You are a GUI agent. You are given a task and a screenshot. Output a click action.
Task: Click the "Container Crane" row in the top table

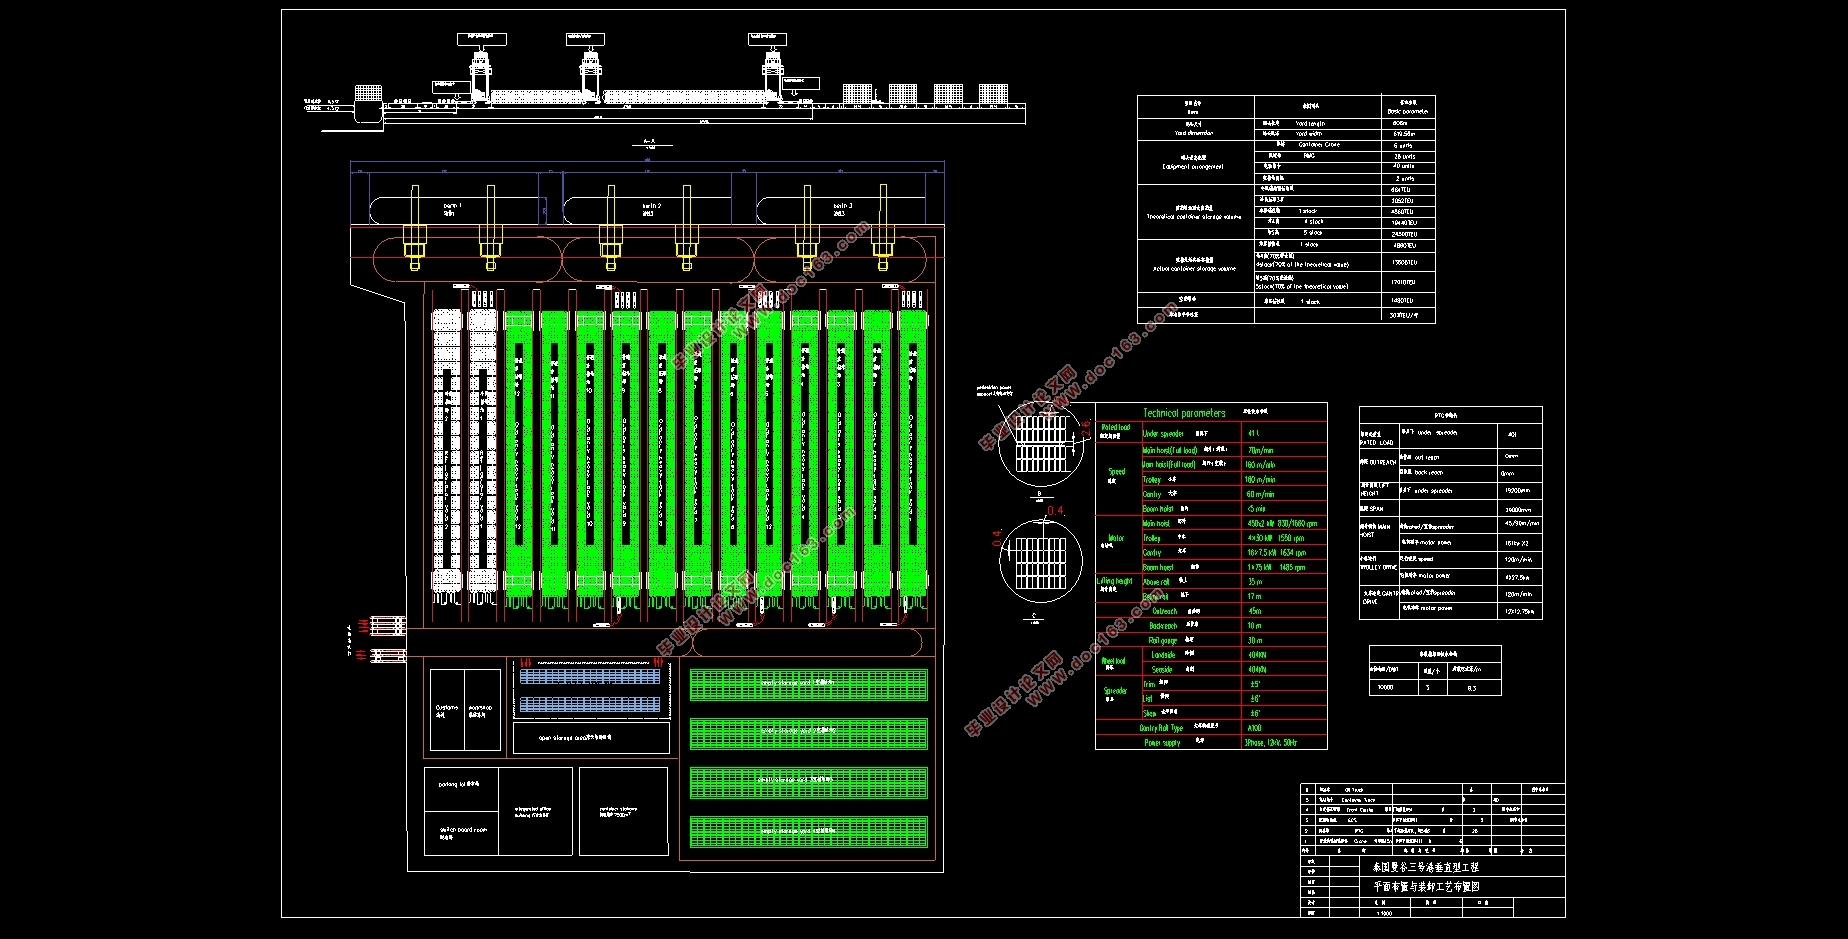(1344, 145)
